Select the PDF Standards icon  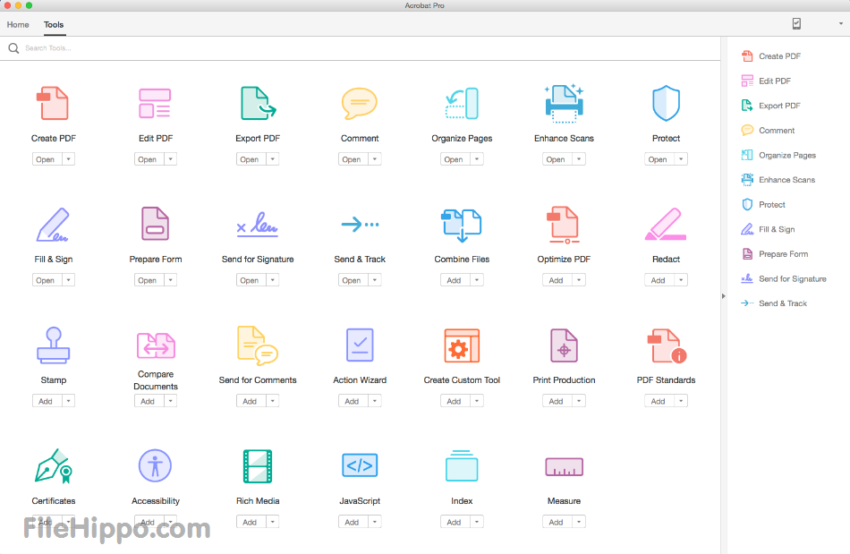(x=667, y=345)
